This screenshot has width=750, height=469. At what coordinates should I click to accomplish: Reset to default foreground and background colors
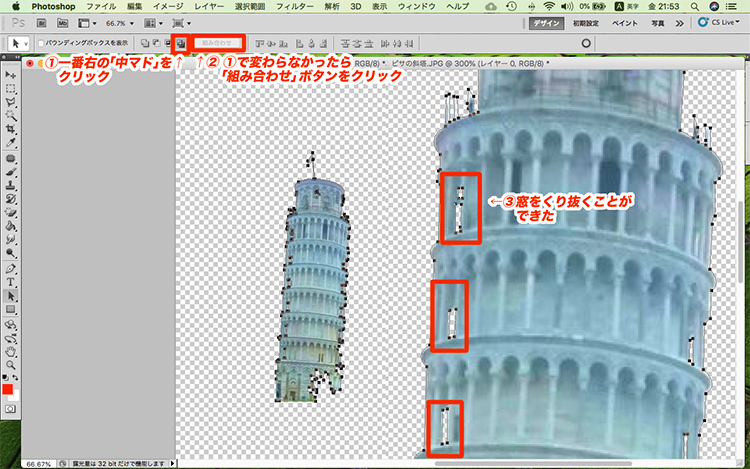tap(5, 377)
